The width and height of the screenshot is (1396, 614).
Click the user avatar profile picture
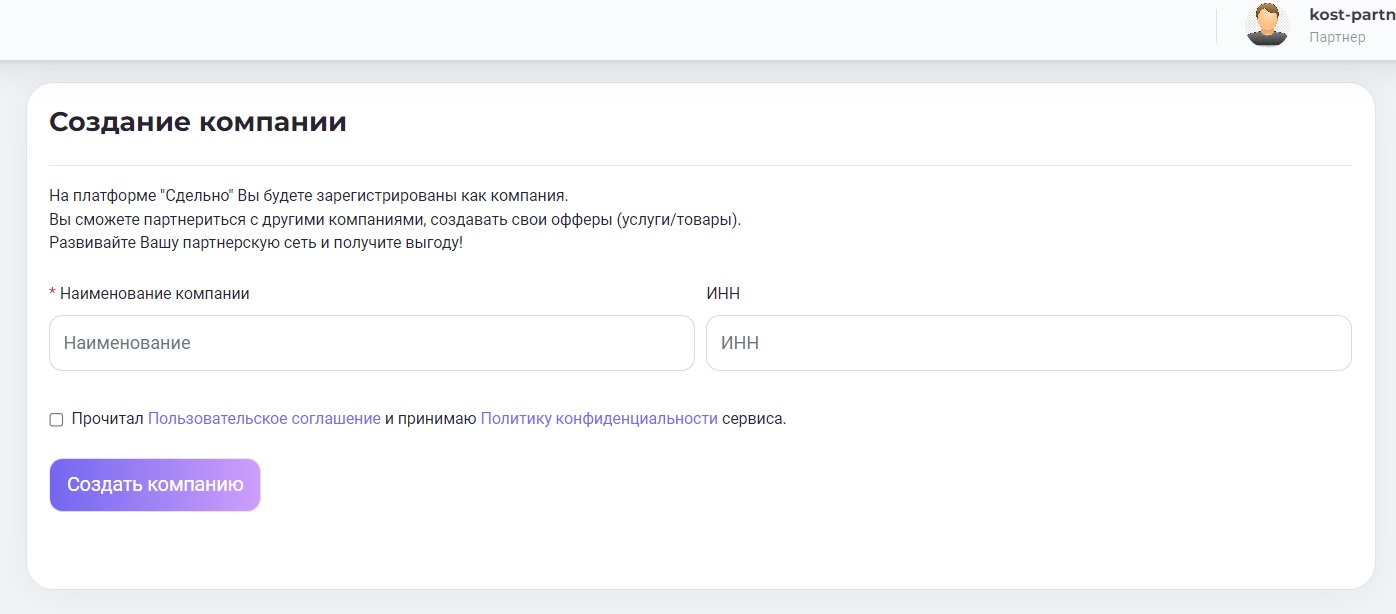coord(1267,25)
